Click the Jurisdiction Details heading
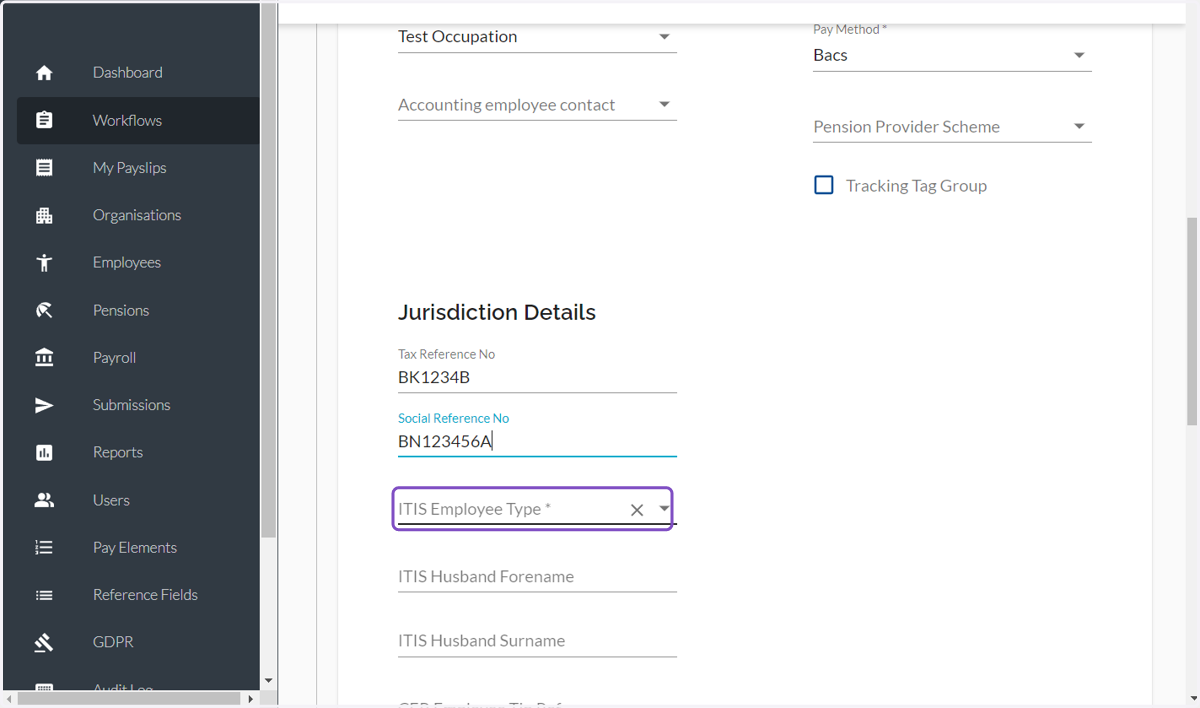Viewport: 1200px width, 708px height. (x=497, y=312)
